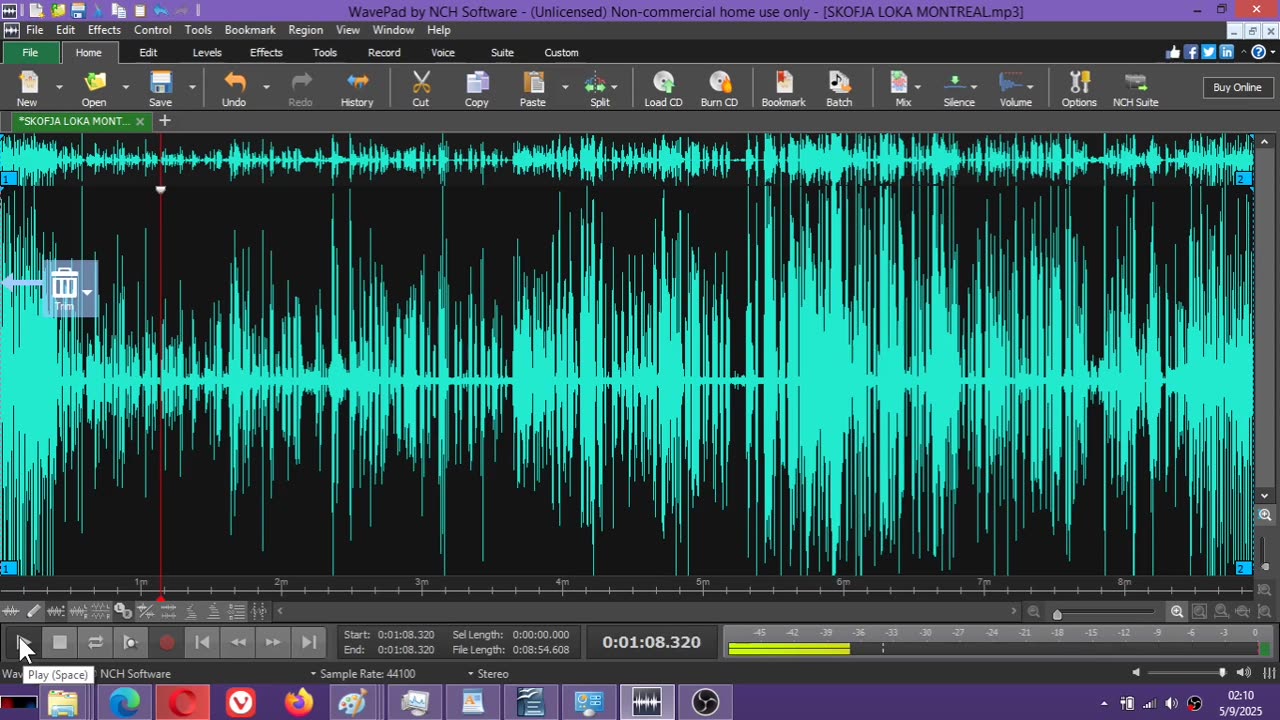Screen dimensions: 1280x720
Task: Open the Custom ribbon tab
Action: [x=561, y=52]
